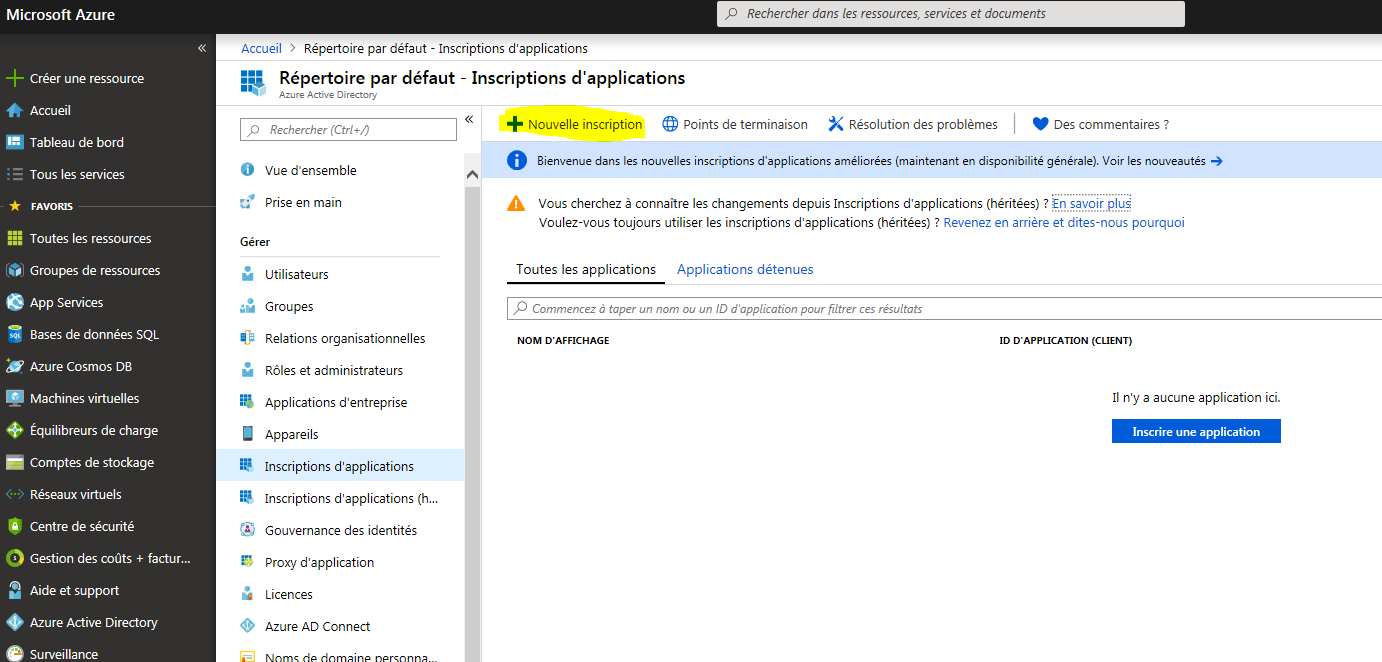Viewport: 1382px width, 662px height.
Task: Click the Accueil breadcrumb link
Action: coord(261,48)
